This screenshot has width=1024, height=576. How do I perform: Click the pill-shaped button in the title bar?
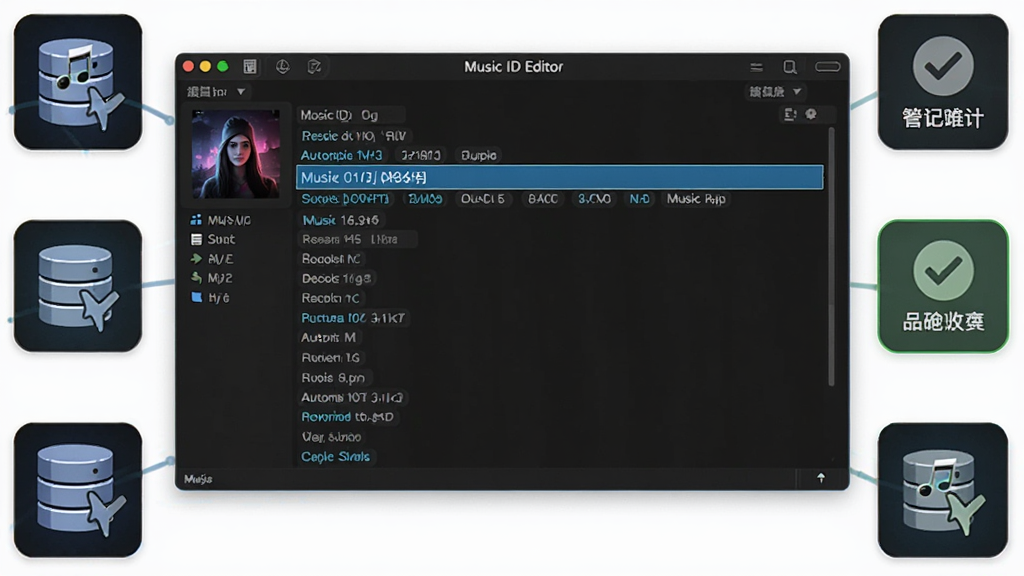pyautogui.click(x=827, y=67)
